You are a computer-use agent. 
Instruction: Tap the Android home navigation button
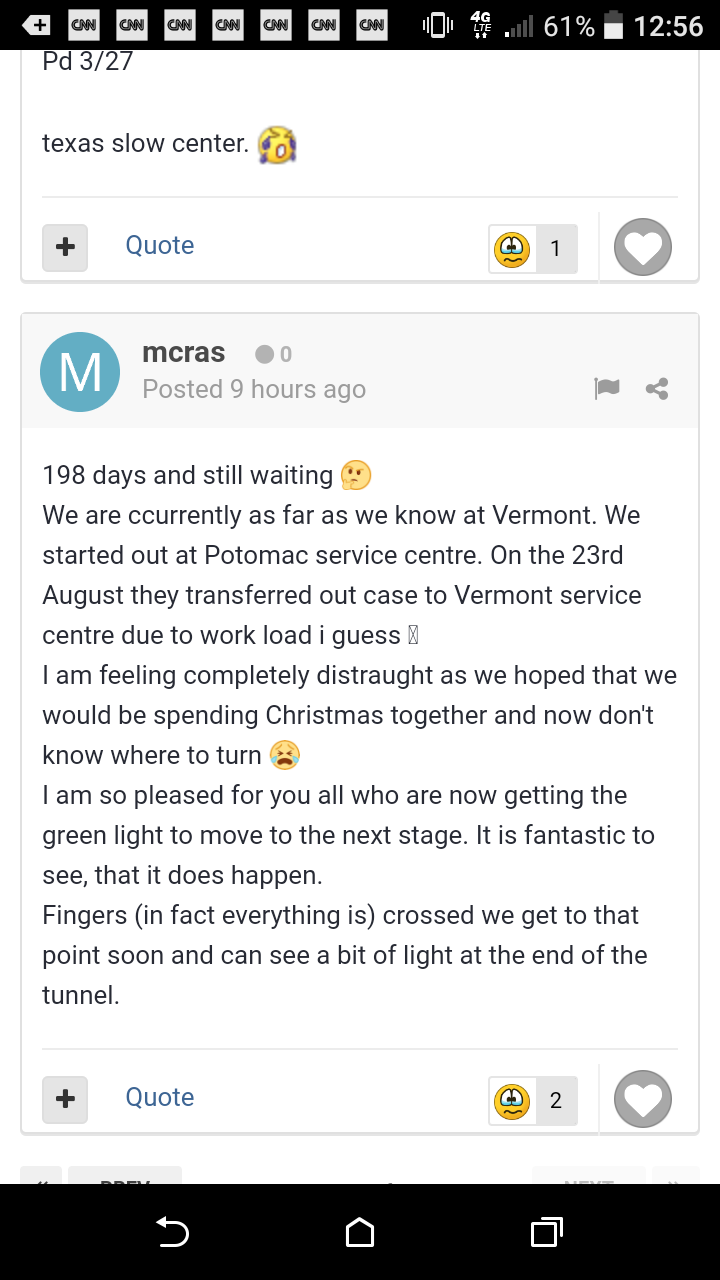point(360,1232)
